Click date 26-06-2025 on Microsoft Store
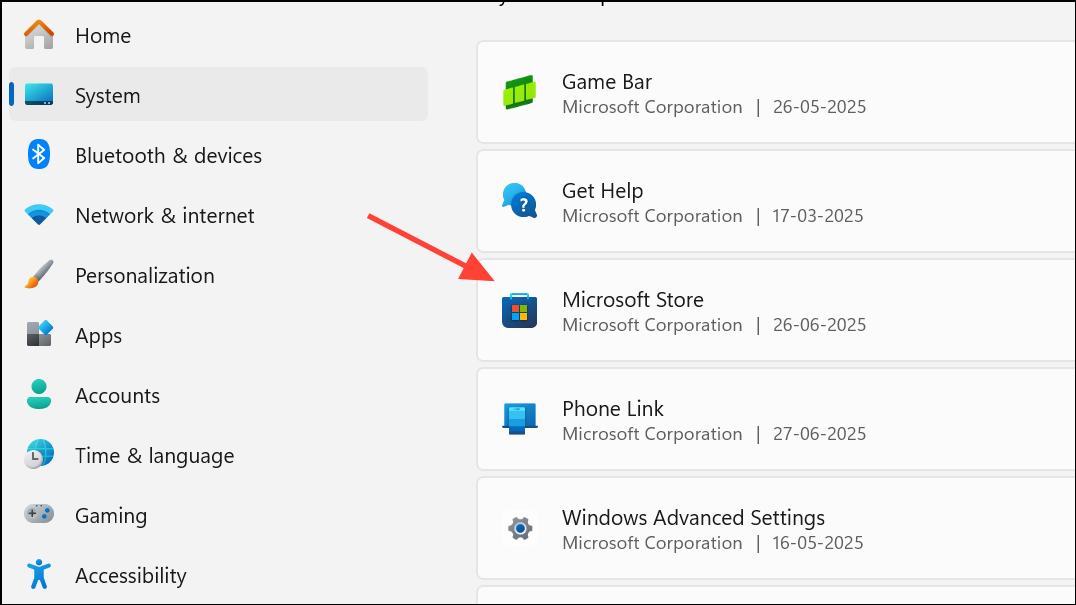 [819, 325]
